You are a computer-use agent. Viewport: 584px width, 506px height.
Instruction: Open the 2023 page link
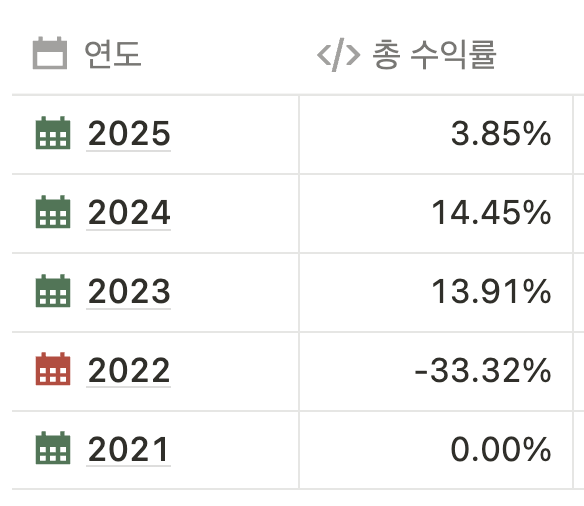tap(129, 291)
